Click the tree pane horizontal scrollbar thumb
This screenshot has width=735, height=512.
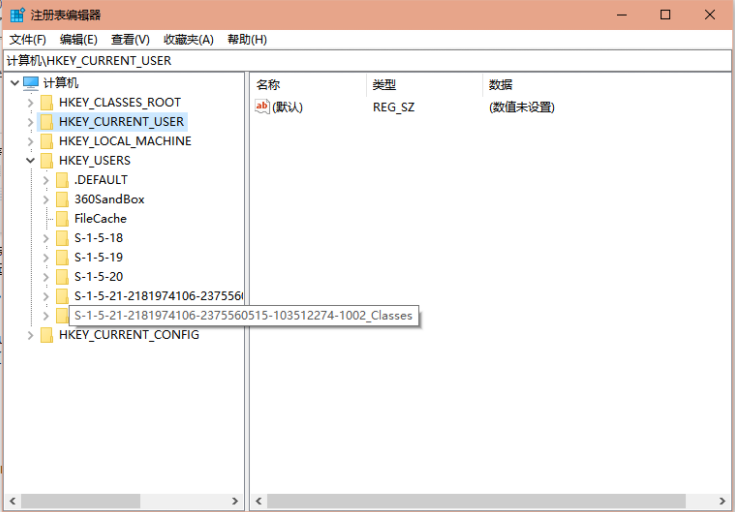tap(80, 501)
